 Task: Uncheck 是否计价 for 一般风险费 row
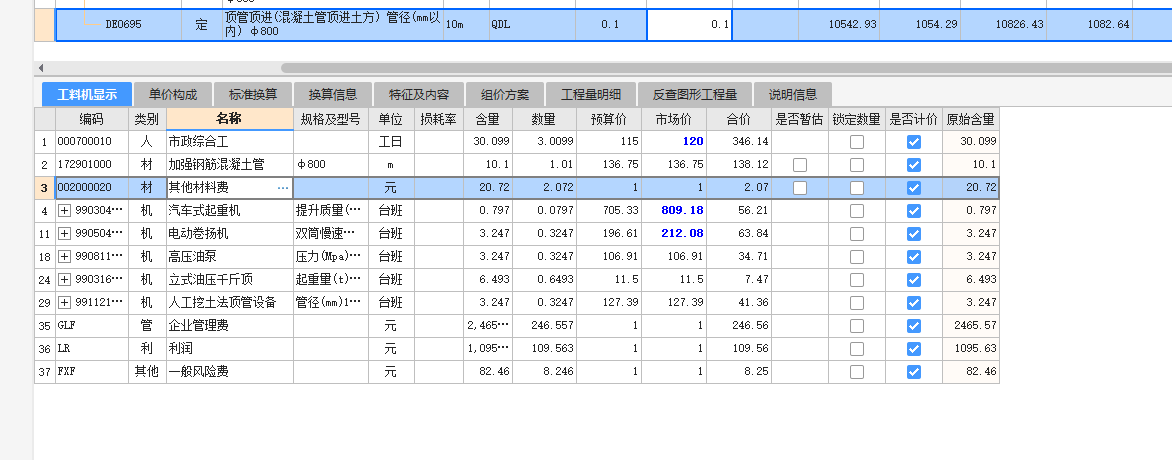point(913,372)
